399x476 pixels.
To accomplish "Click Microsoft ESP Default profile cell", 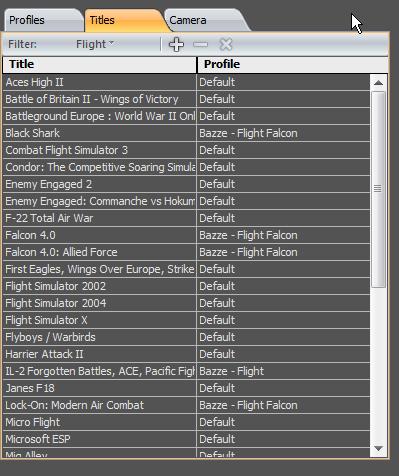I will [x=283, y=439].
